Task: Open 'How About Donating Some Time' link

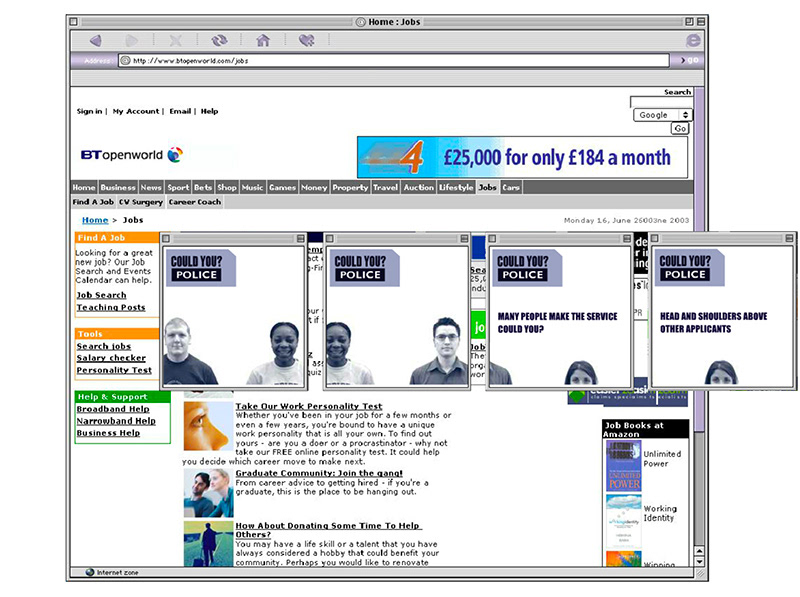Action: (x=329, y=530)
